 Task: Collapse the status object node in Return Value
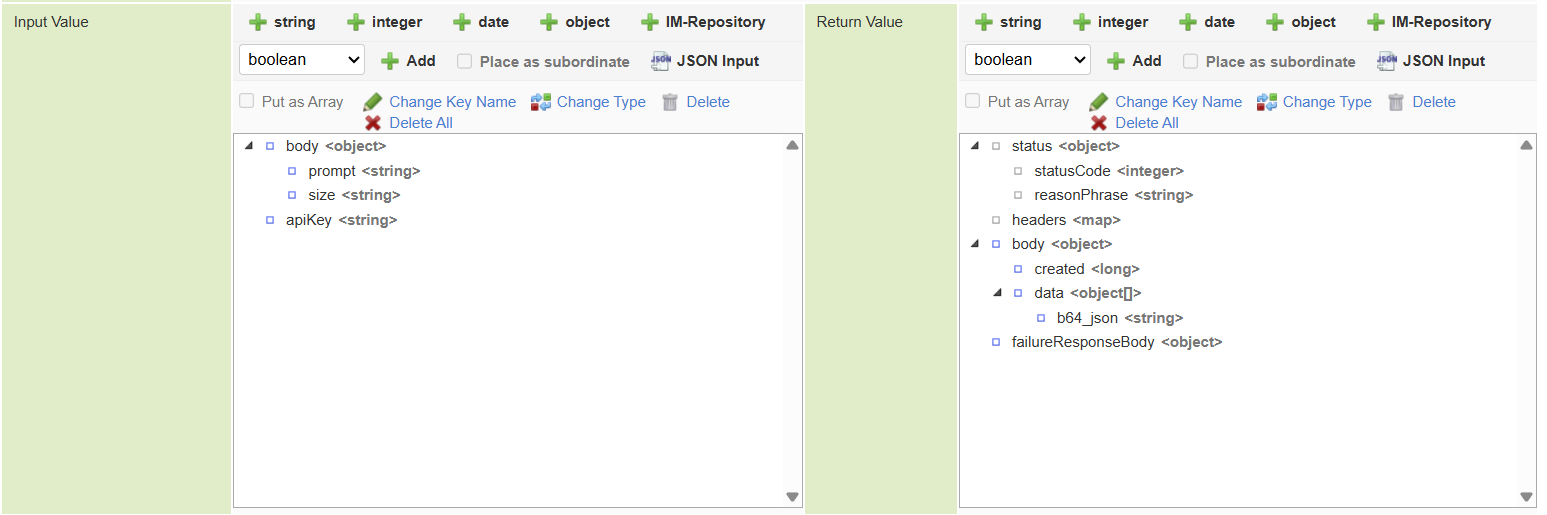coord(974,146)
